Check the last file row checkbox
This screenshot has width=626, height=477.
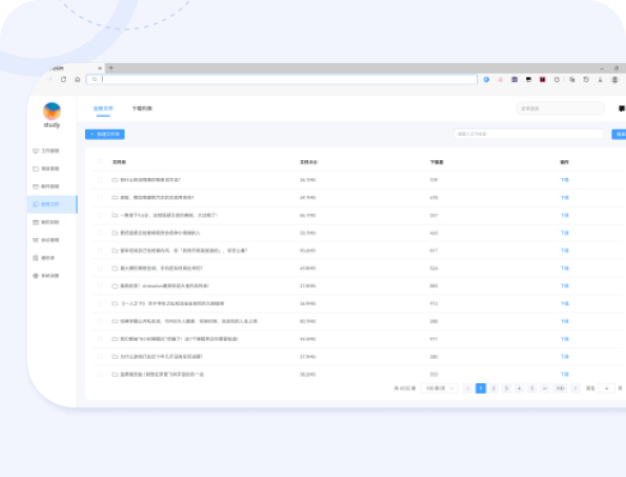[x=99, y=373]
